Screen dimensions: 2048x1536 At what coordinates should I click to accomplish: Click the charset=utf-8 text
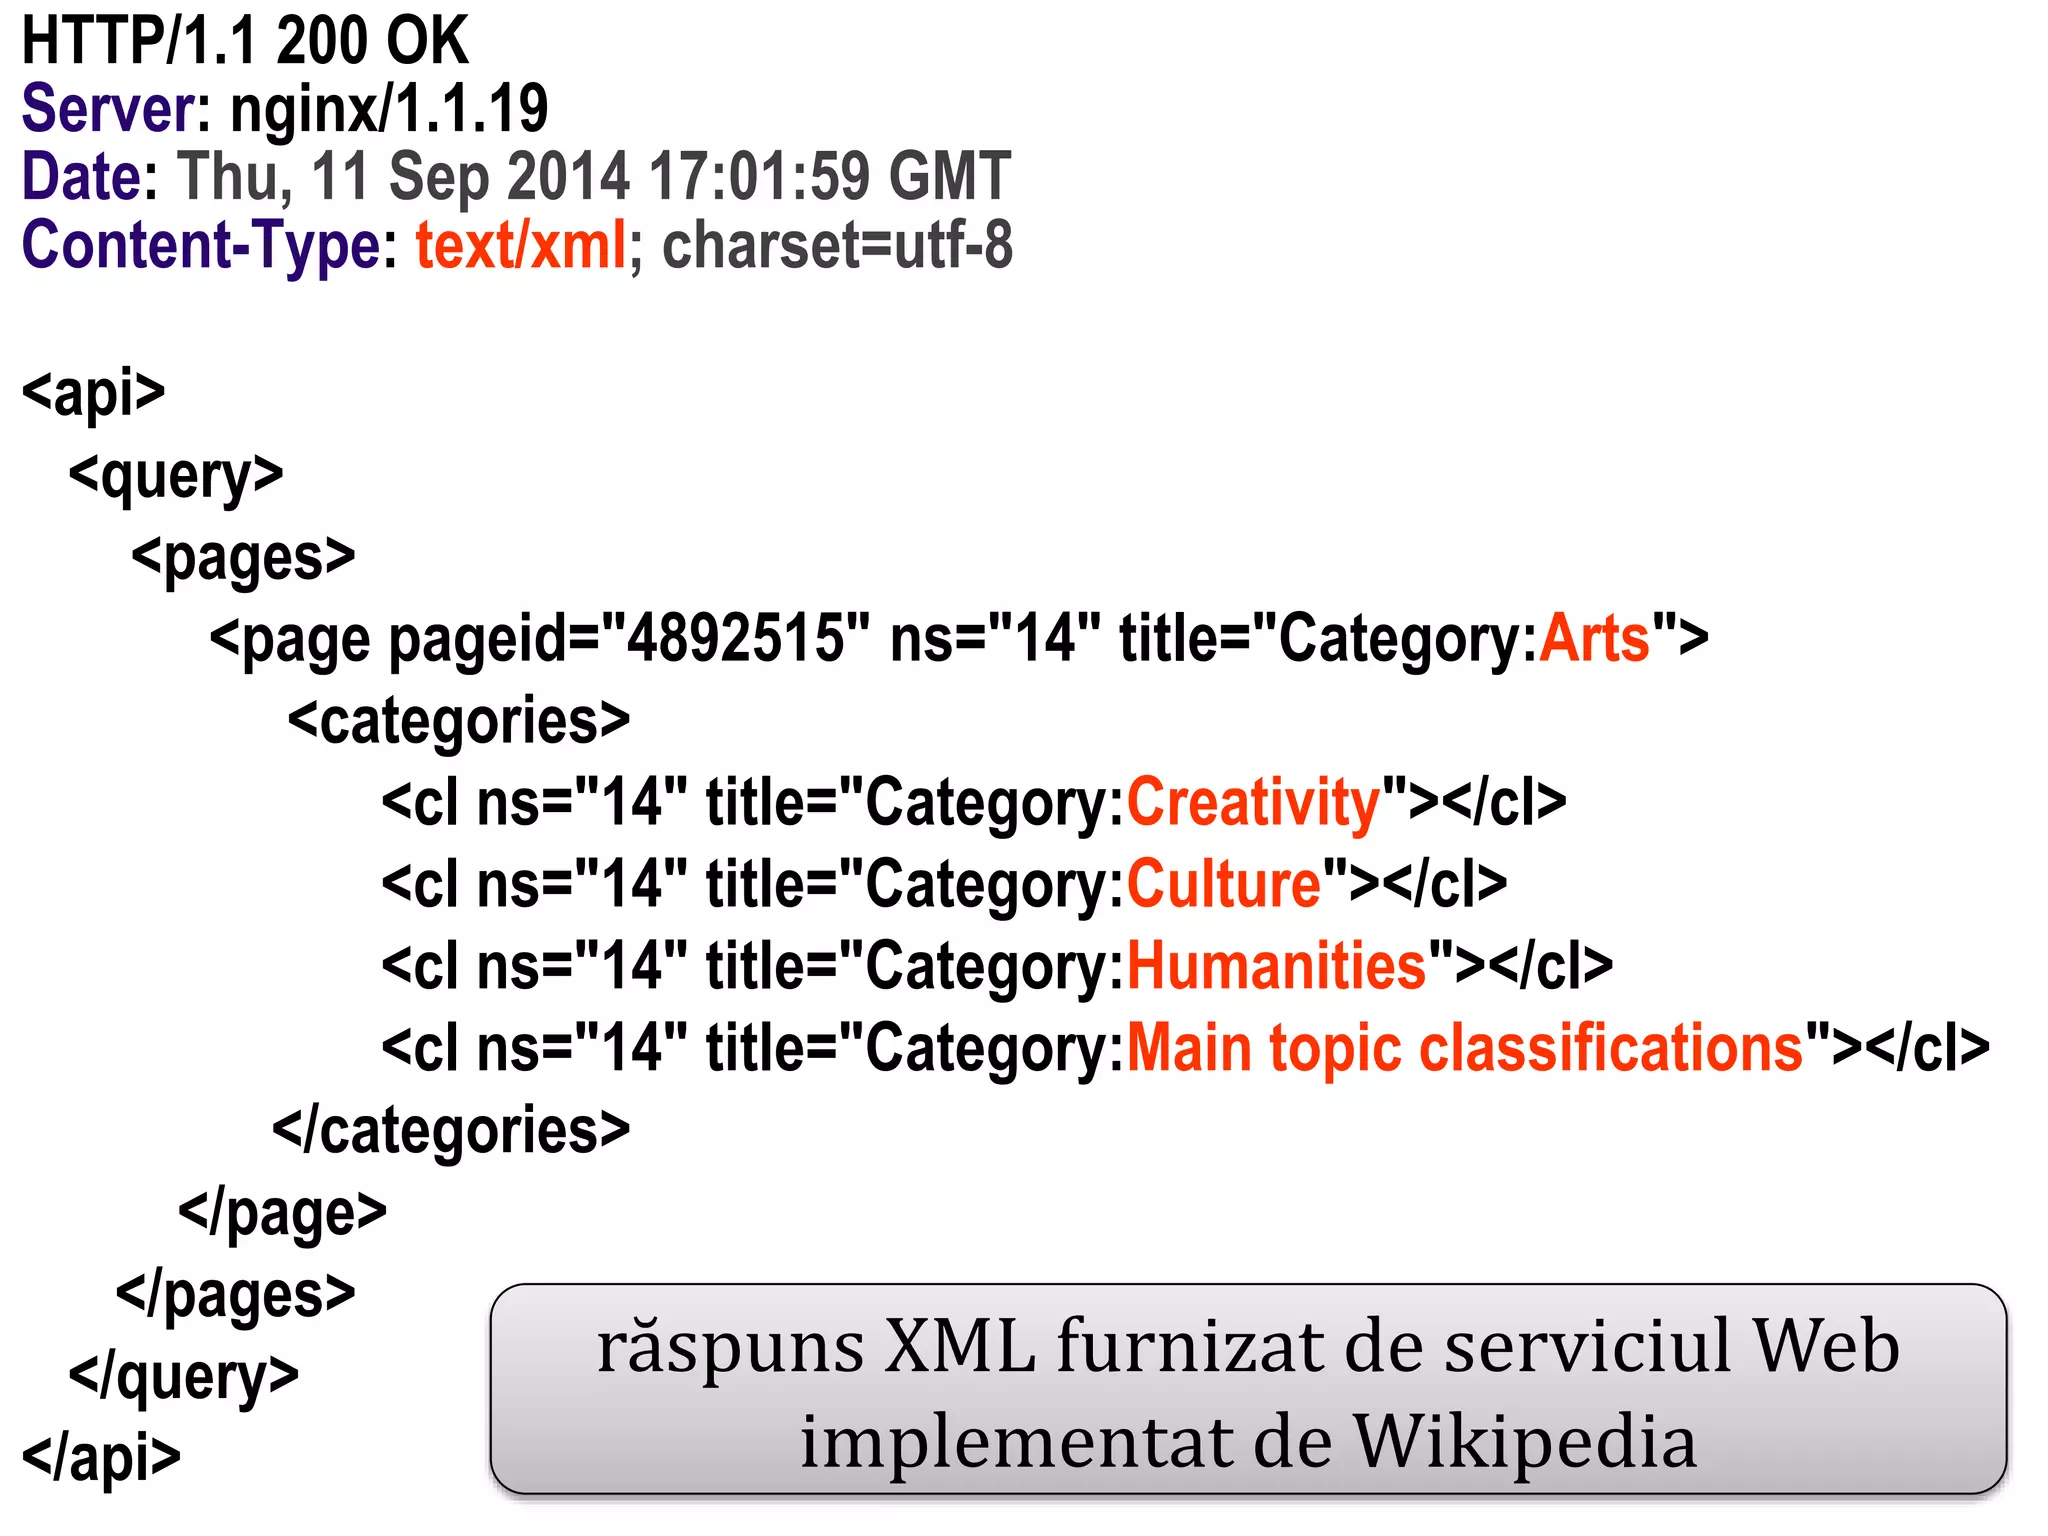(837, 245)
